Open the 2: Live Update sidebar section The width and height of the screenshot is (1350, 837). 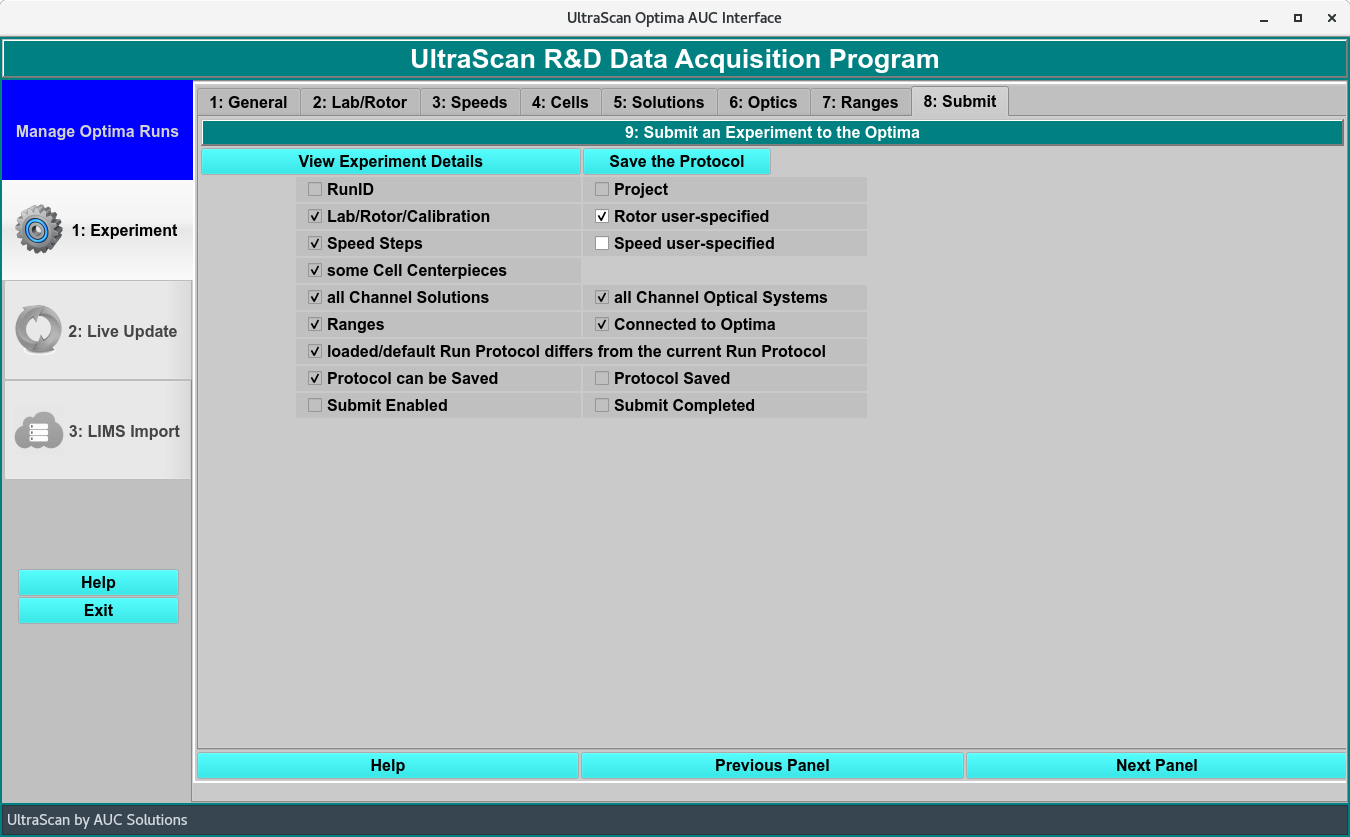pyautogui.click(x=97, y=331)
